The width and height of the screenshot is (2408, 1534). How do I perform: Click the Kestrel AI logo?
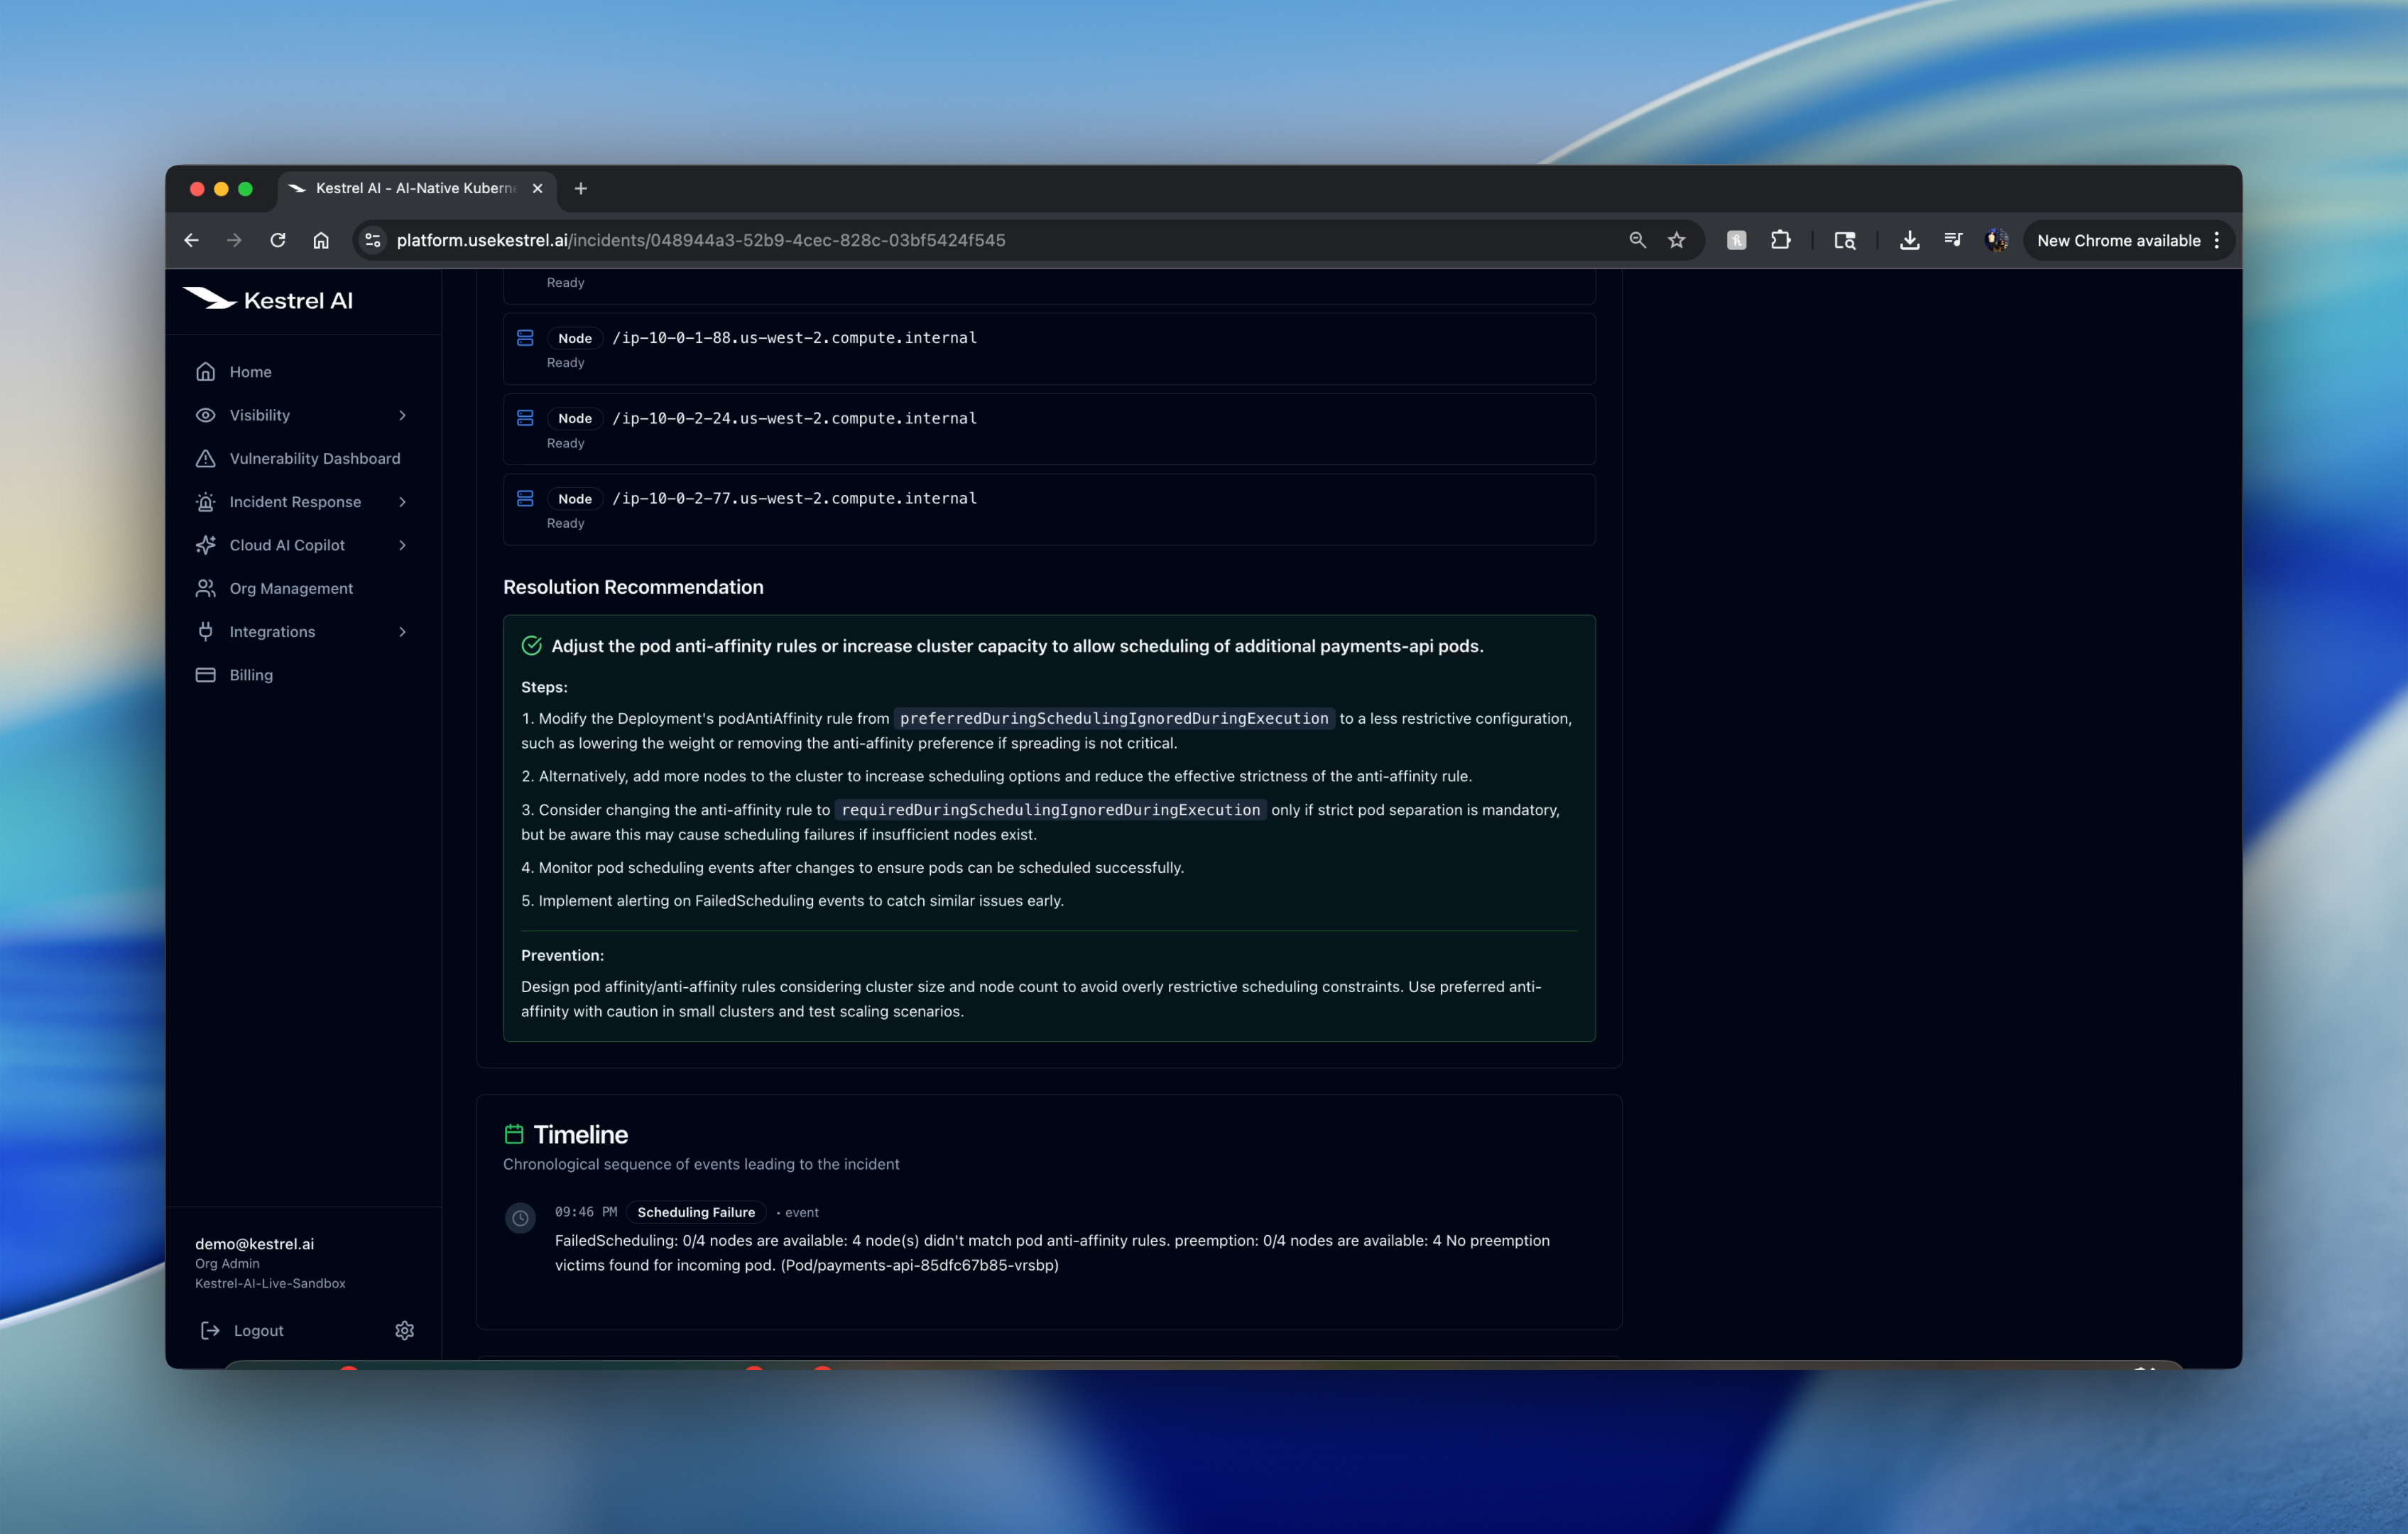click(268, 300)
